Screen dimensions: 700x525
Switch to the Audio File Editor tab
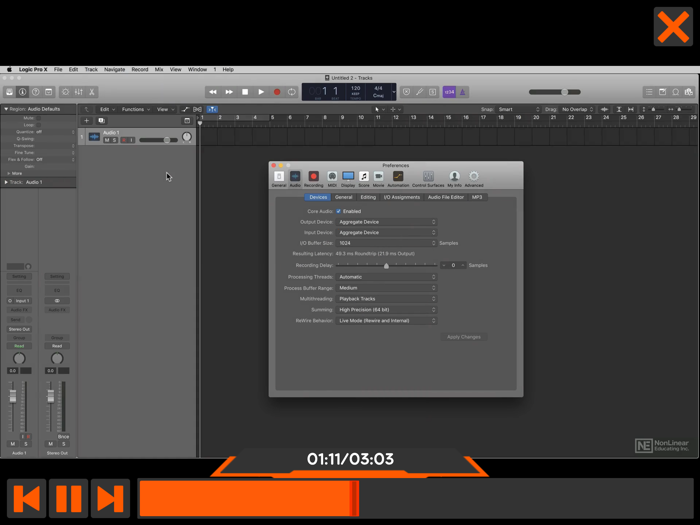coord(446,197)
